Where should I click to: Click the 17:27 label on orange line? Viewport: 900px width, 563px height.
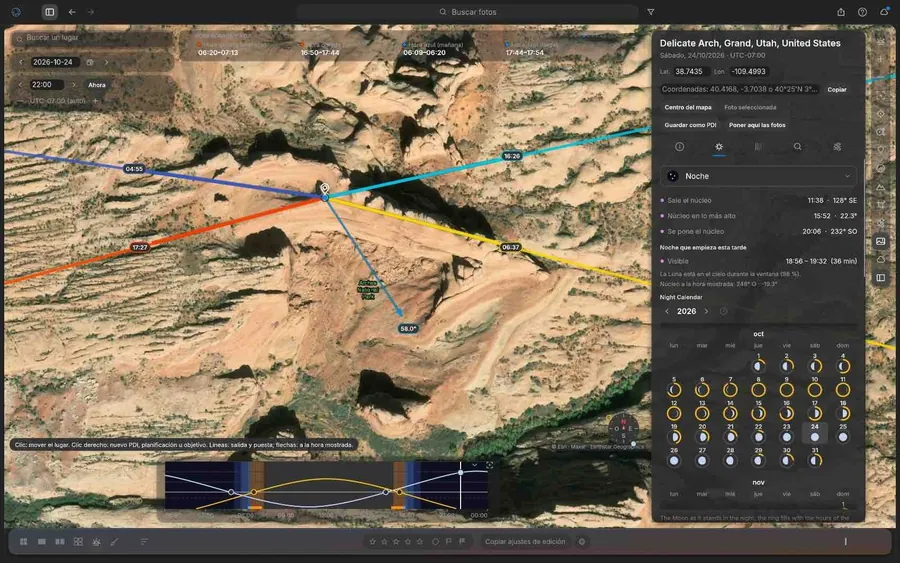(x=140, y=247)
